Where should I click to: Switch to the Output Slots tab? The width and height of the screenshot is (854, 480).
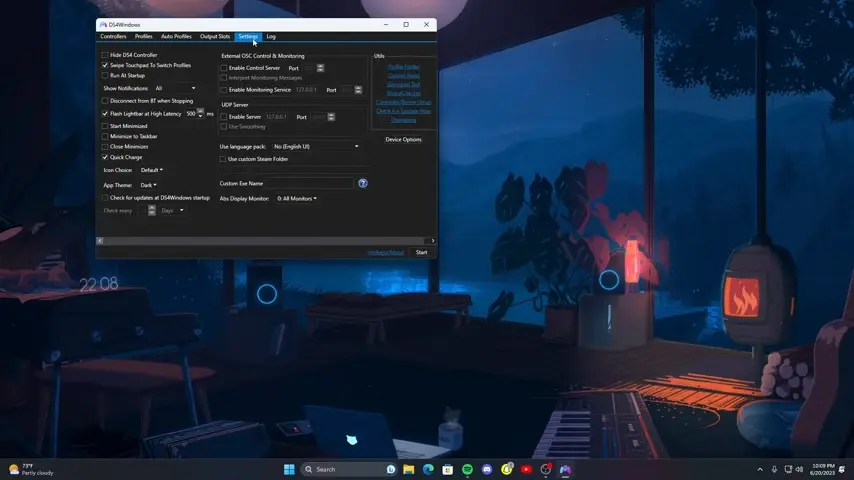click(215, 37)
